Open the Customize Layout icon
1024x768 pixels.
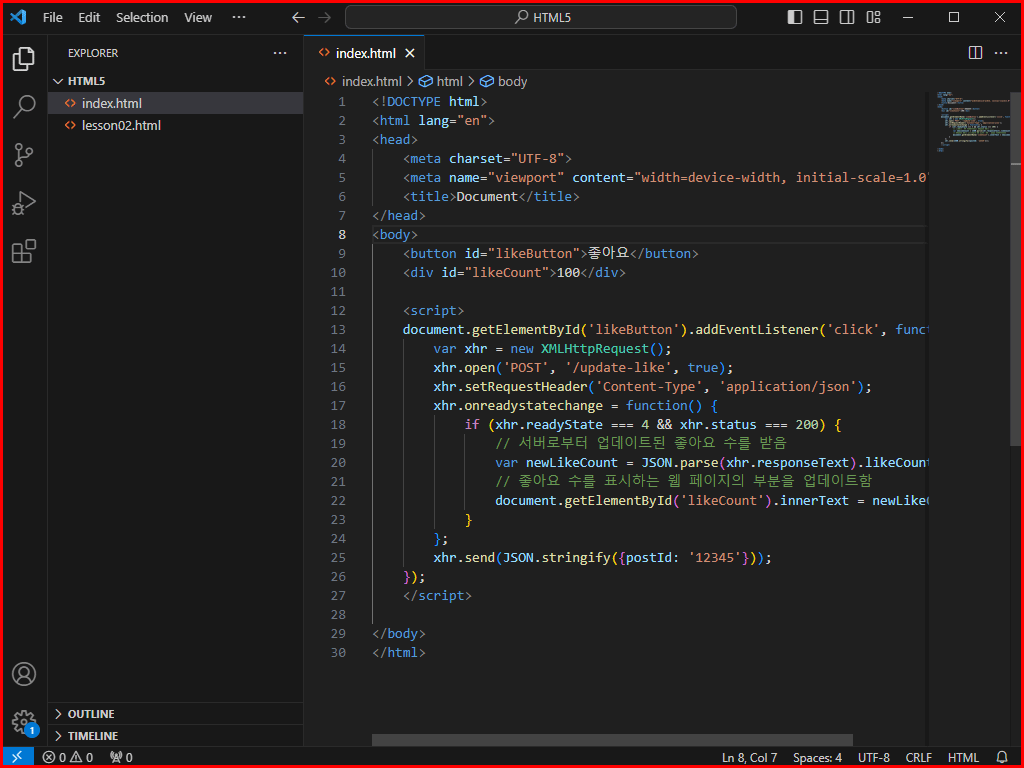874,17
